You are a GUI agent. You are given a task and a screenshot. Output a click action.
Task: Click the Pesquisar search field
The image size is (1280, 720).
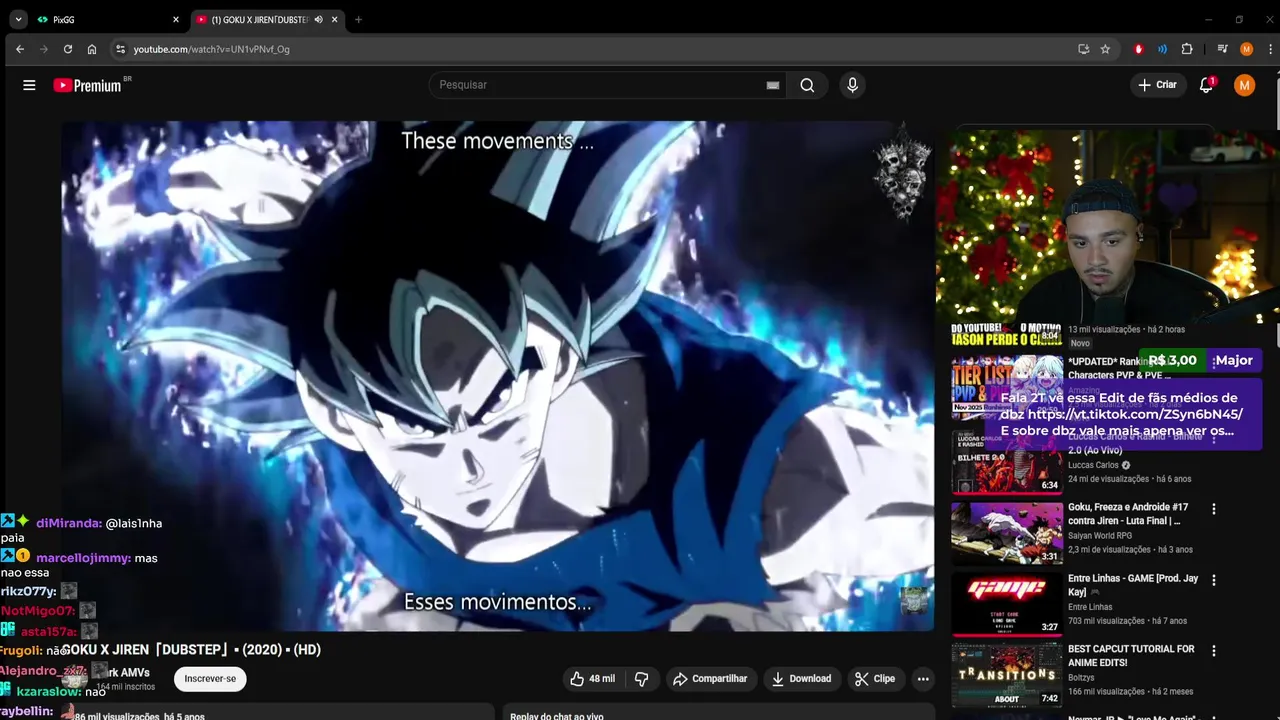coord(600,85)
